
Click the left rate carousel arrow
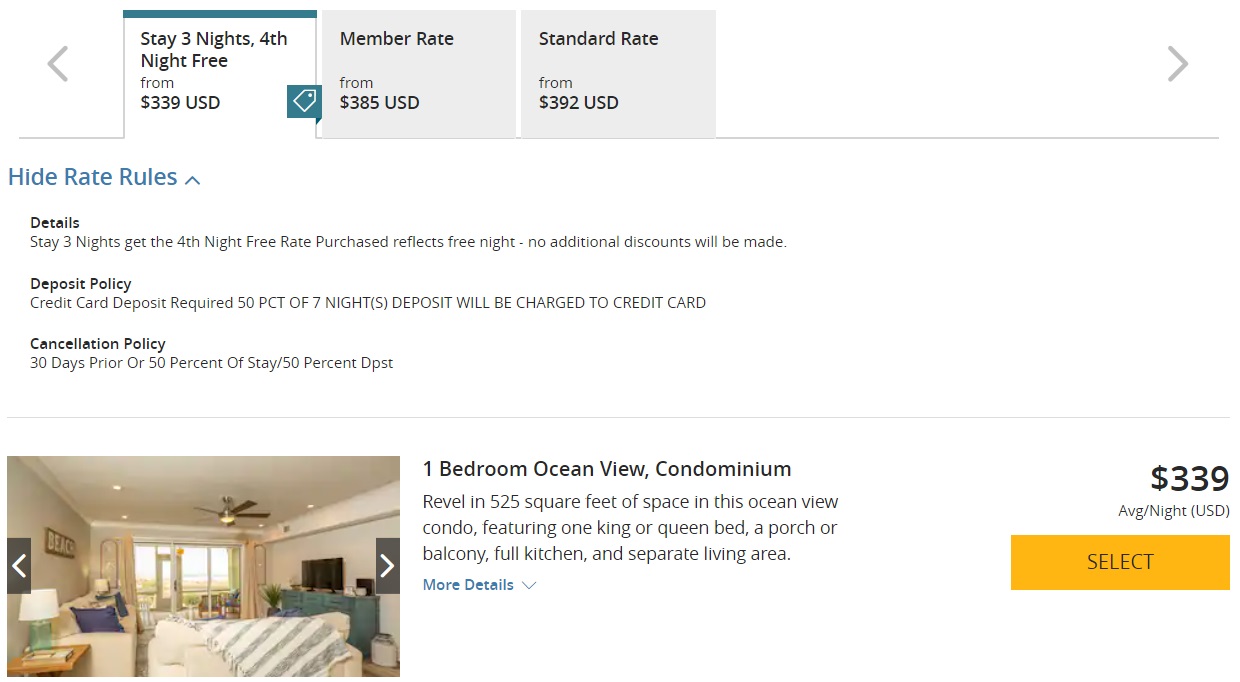(56, 63)
